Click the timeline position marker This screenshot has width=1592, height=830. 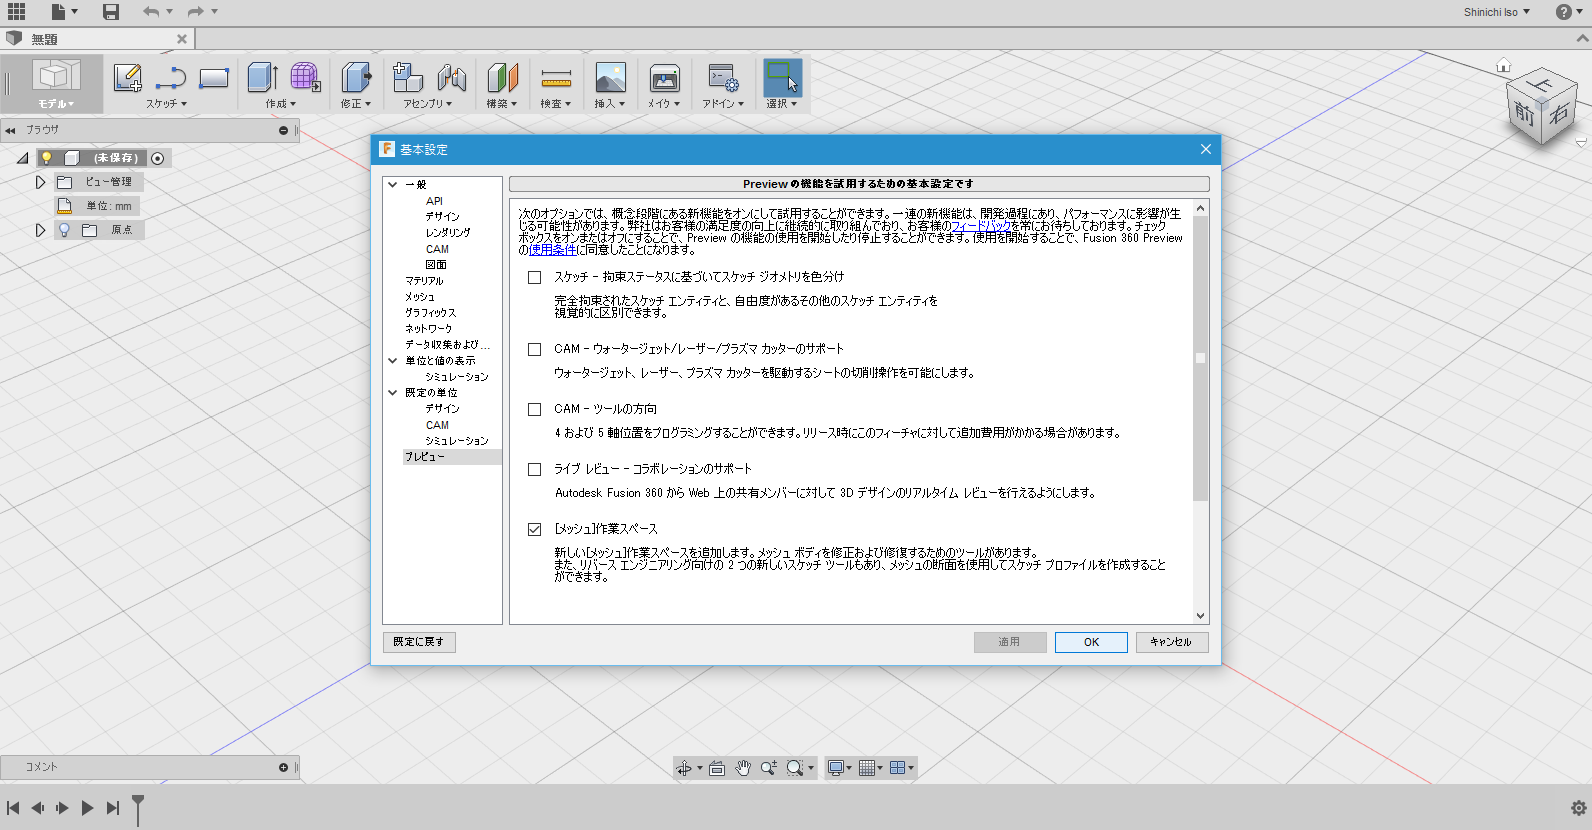click(x=138, y=808)
